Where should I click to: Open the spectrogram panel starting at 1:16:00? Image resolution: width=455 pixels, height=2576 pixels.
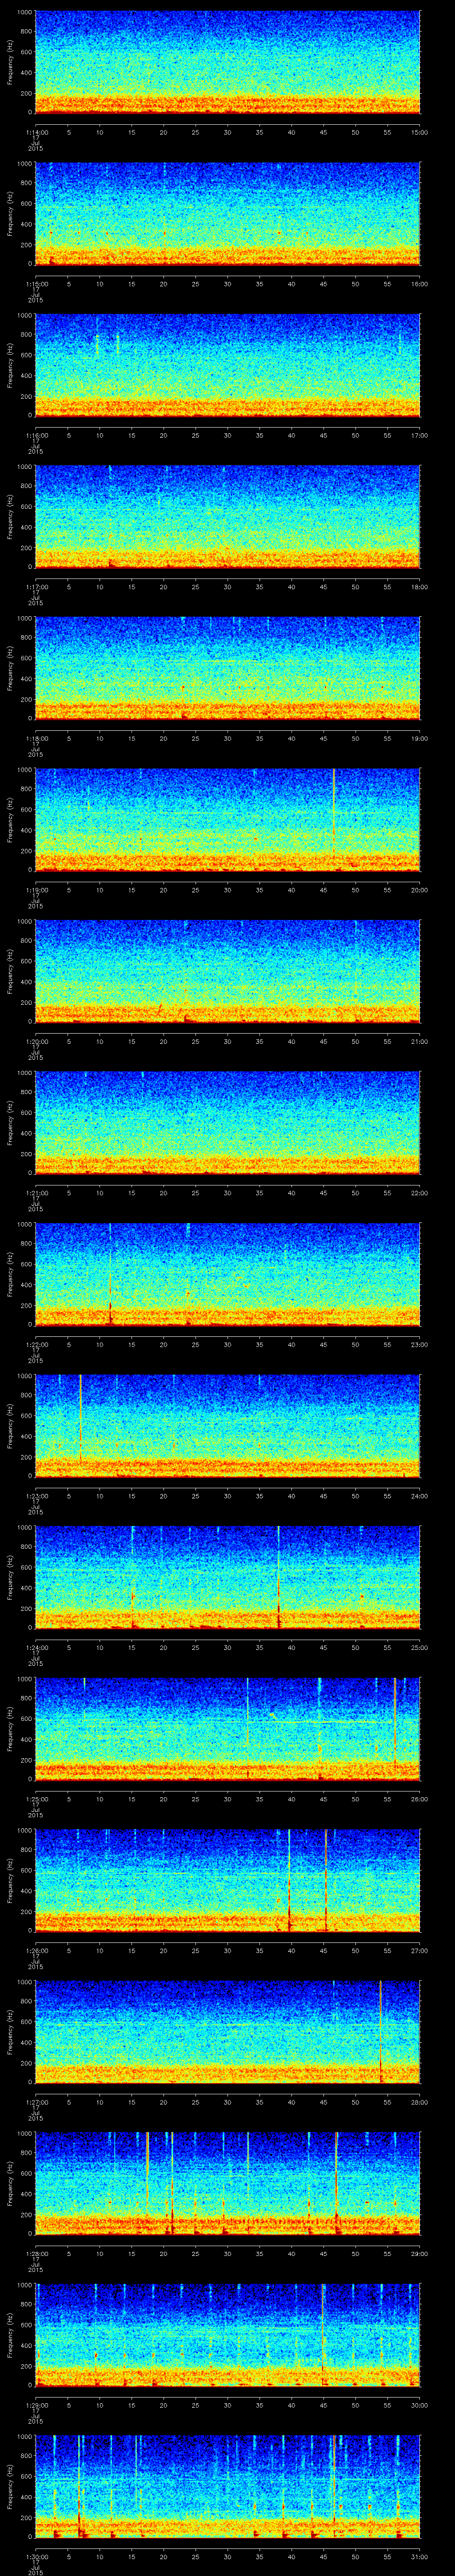(x=227, y=365)
